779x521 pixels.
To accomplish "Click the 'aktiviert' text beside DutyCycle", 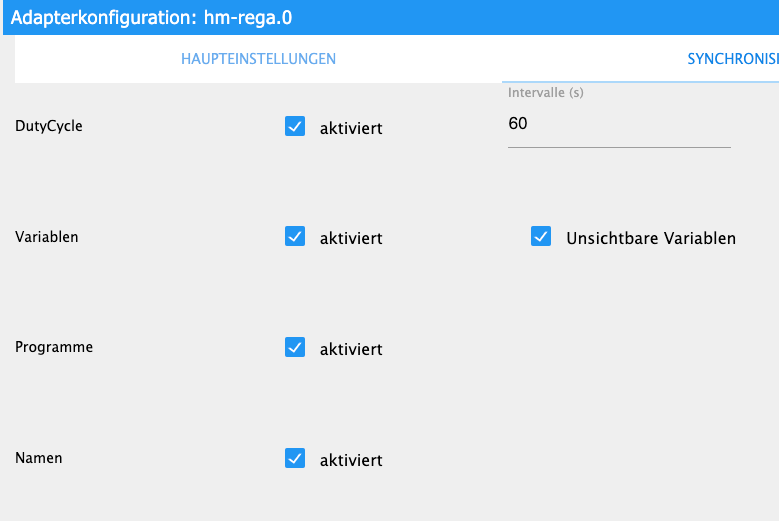I will pos(351,129).
